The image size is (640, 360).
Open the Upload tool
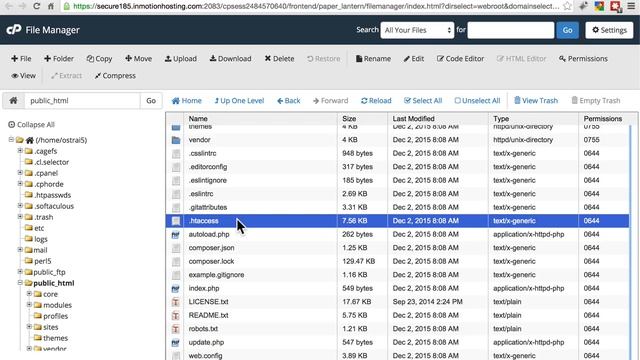tap(180, 59)
